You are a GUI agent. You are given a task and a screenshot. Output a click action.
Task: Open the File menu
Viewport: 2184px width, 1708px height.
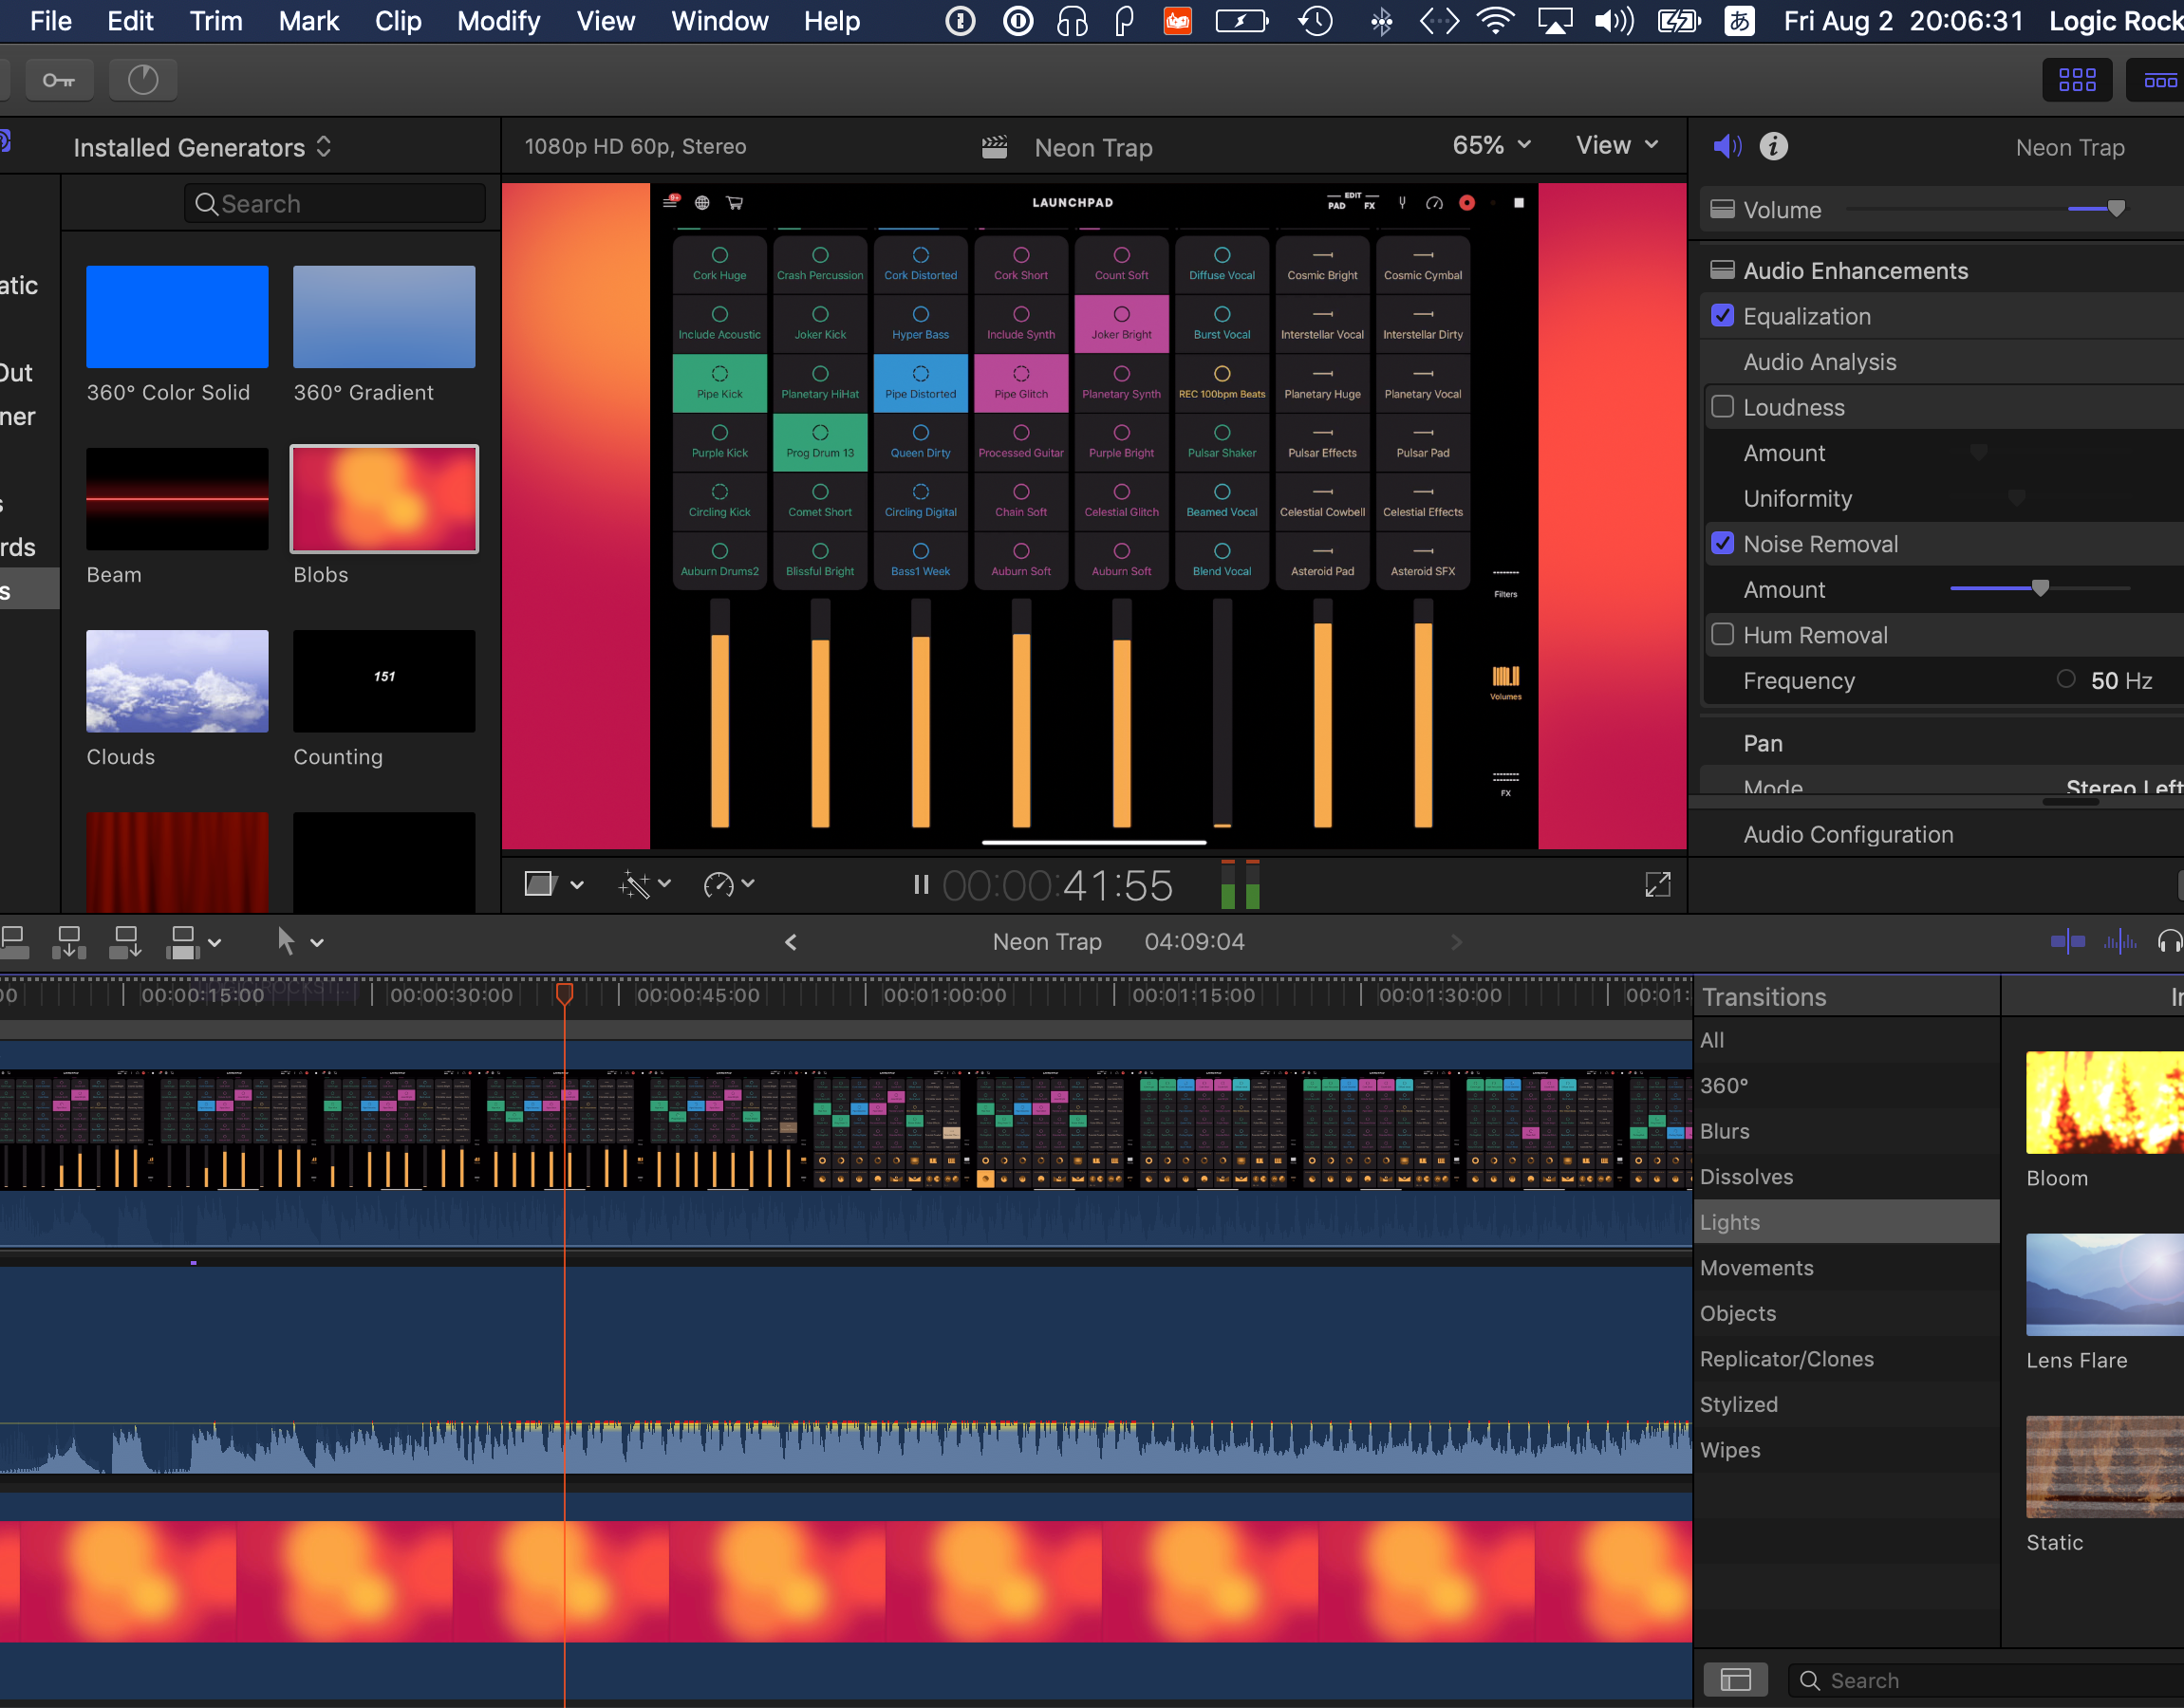click(51, 21)
